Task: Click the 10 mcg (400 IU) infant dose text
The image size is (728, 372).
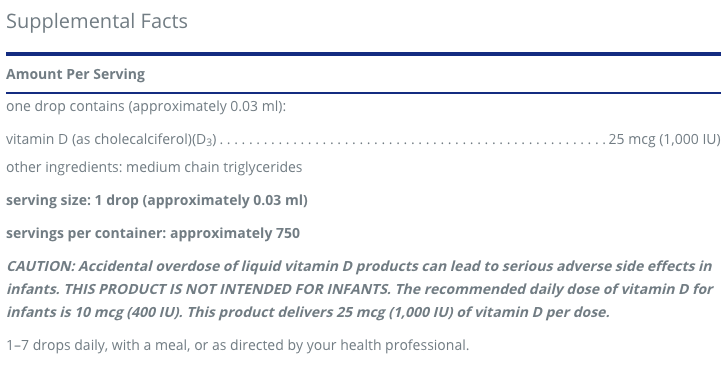Action: pos(129,312)
